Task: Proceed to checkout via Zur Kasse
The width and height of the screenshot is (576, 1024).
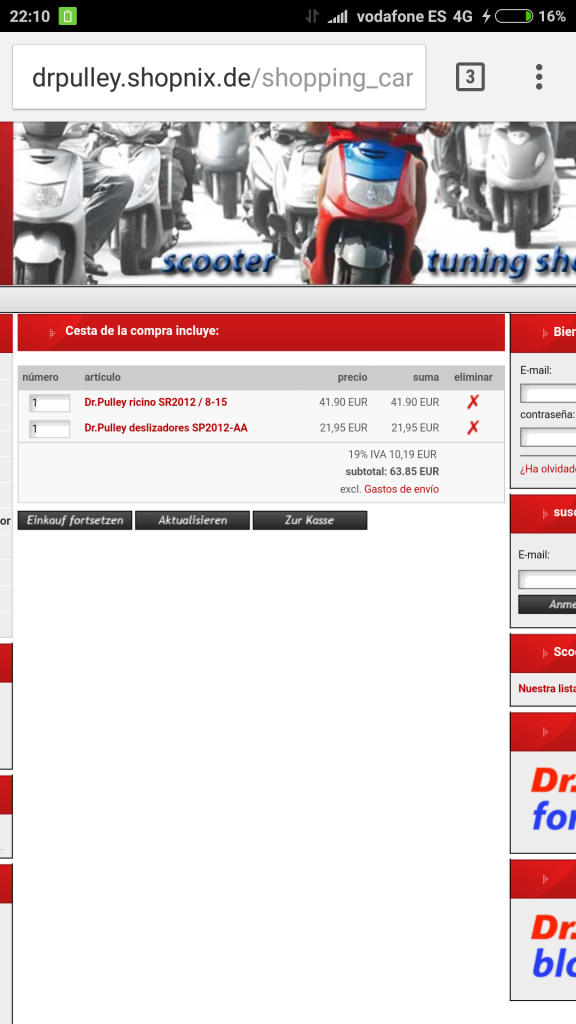Action: coord(310,520)
